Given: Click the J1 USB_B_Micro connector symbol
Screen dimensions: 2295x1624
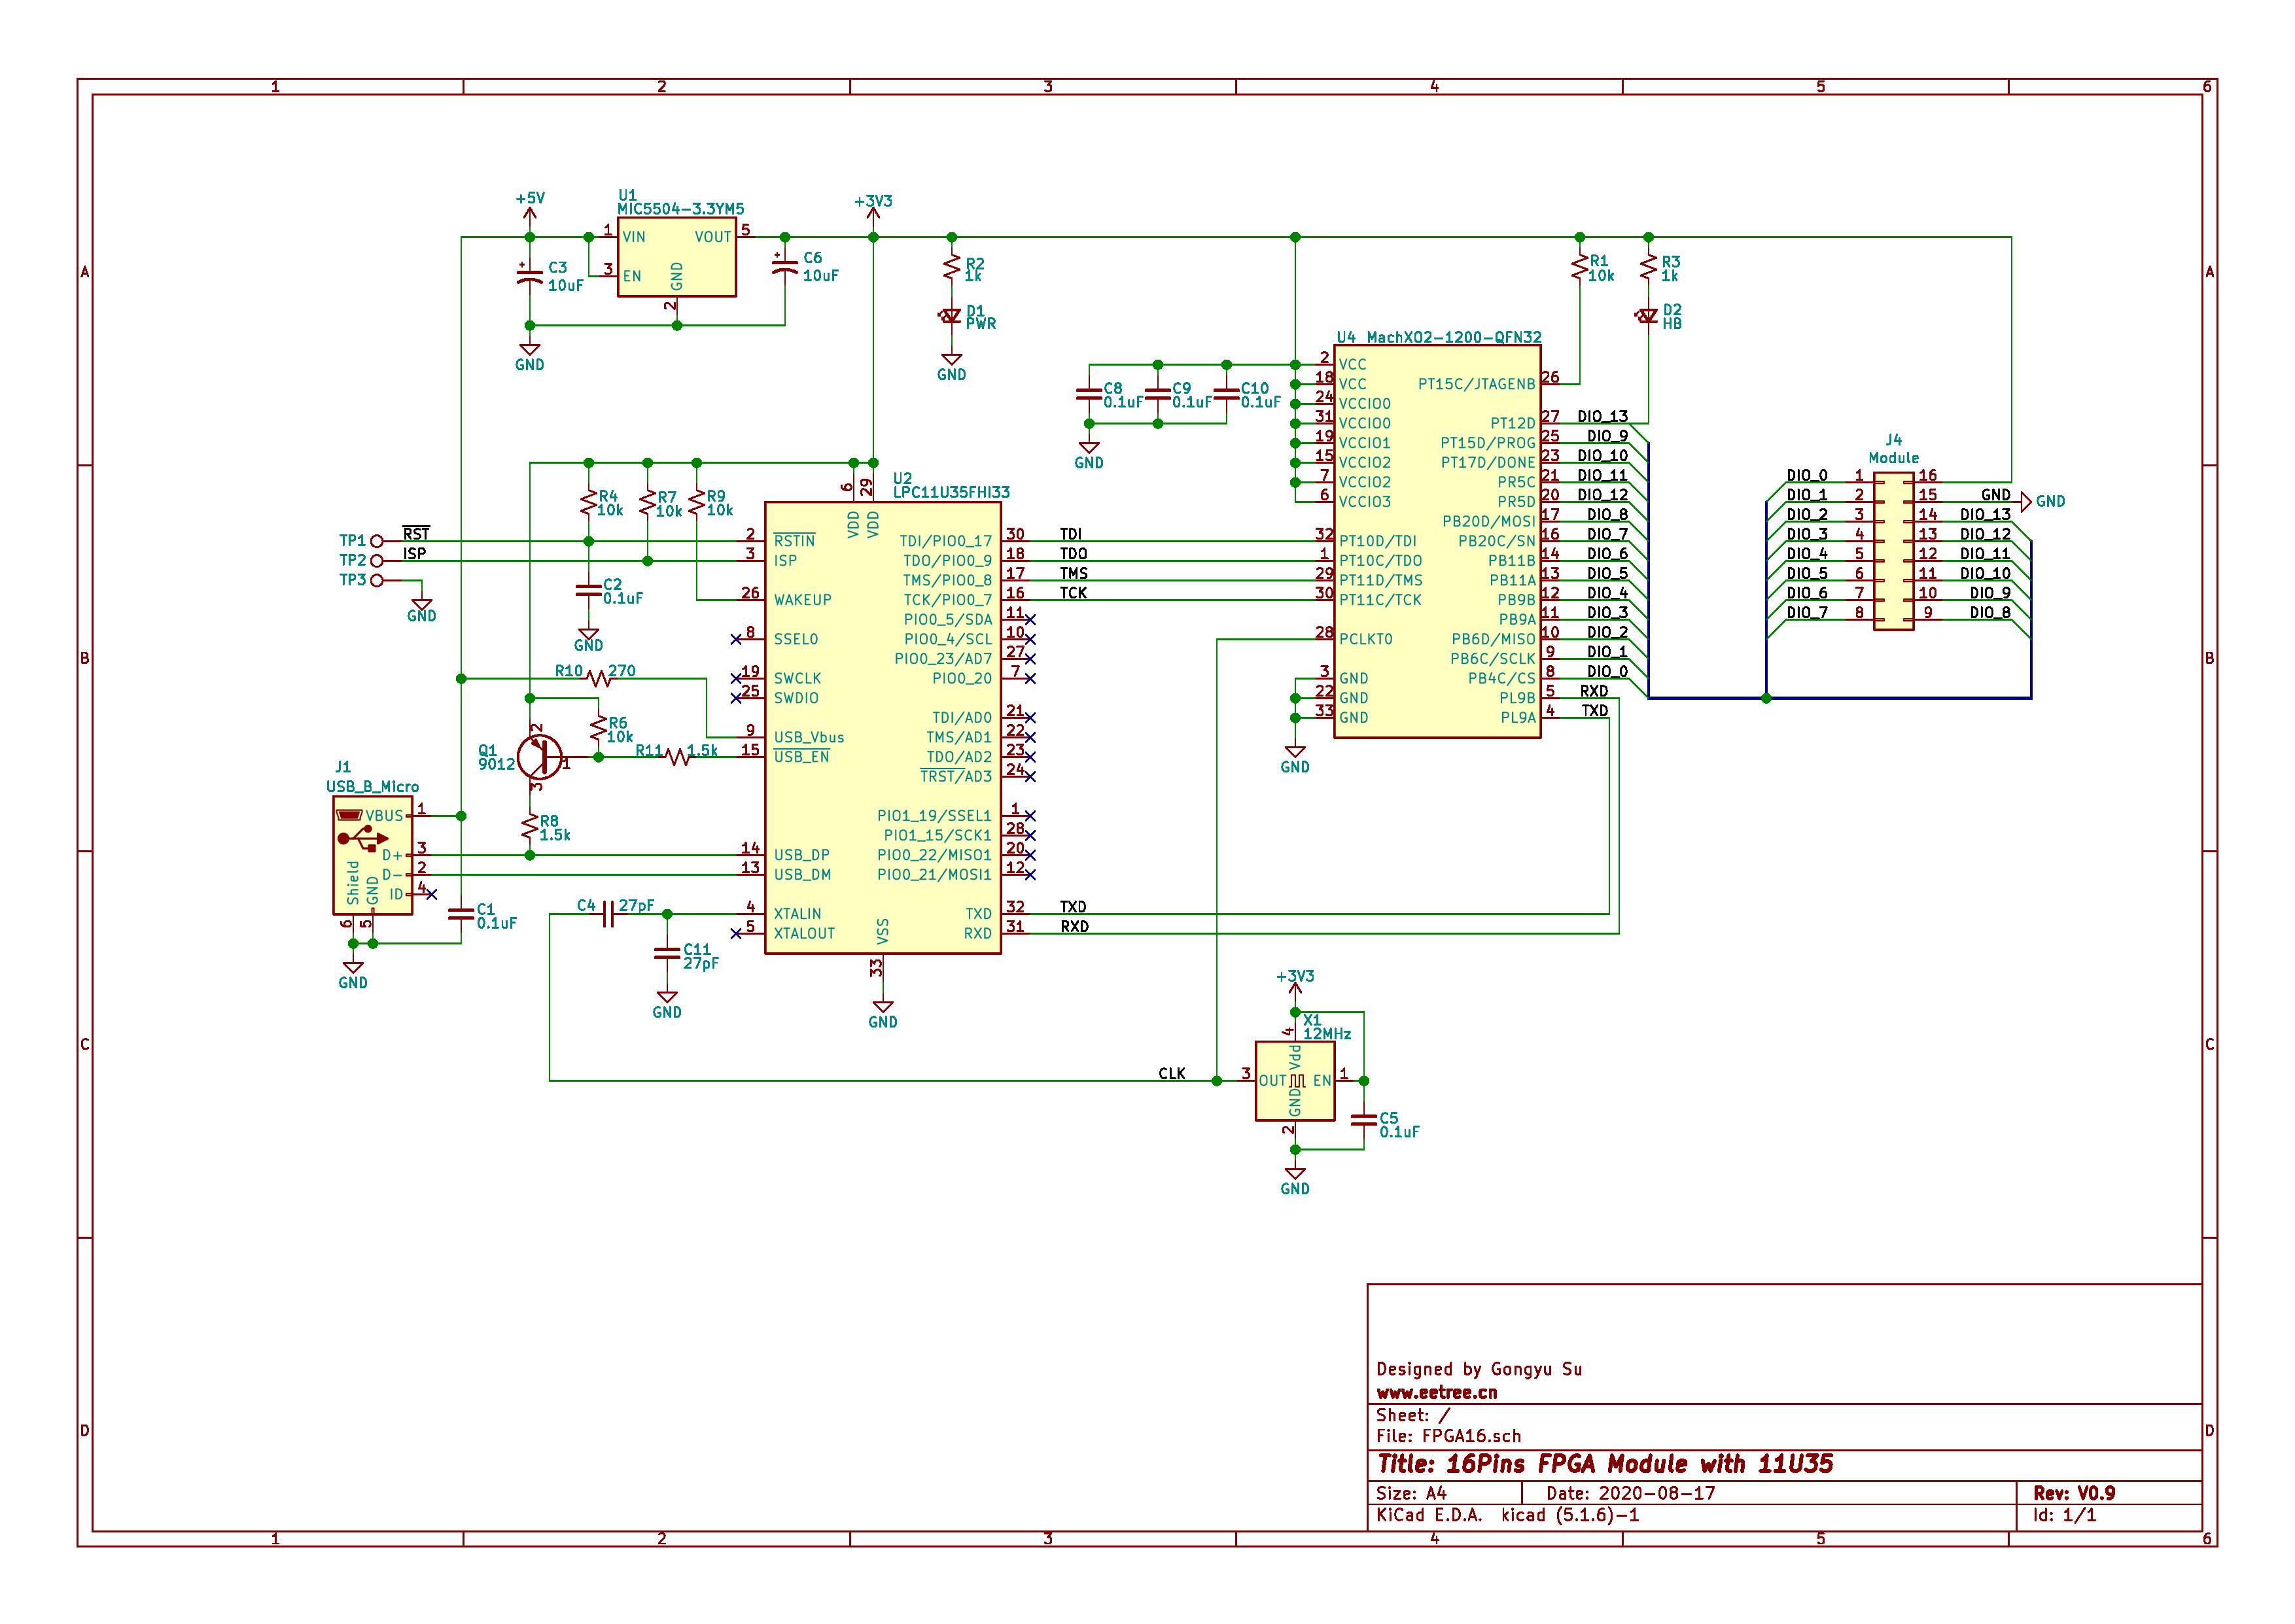Looking at the screenshot, I should [x=372, y=855].
